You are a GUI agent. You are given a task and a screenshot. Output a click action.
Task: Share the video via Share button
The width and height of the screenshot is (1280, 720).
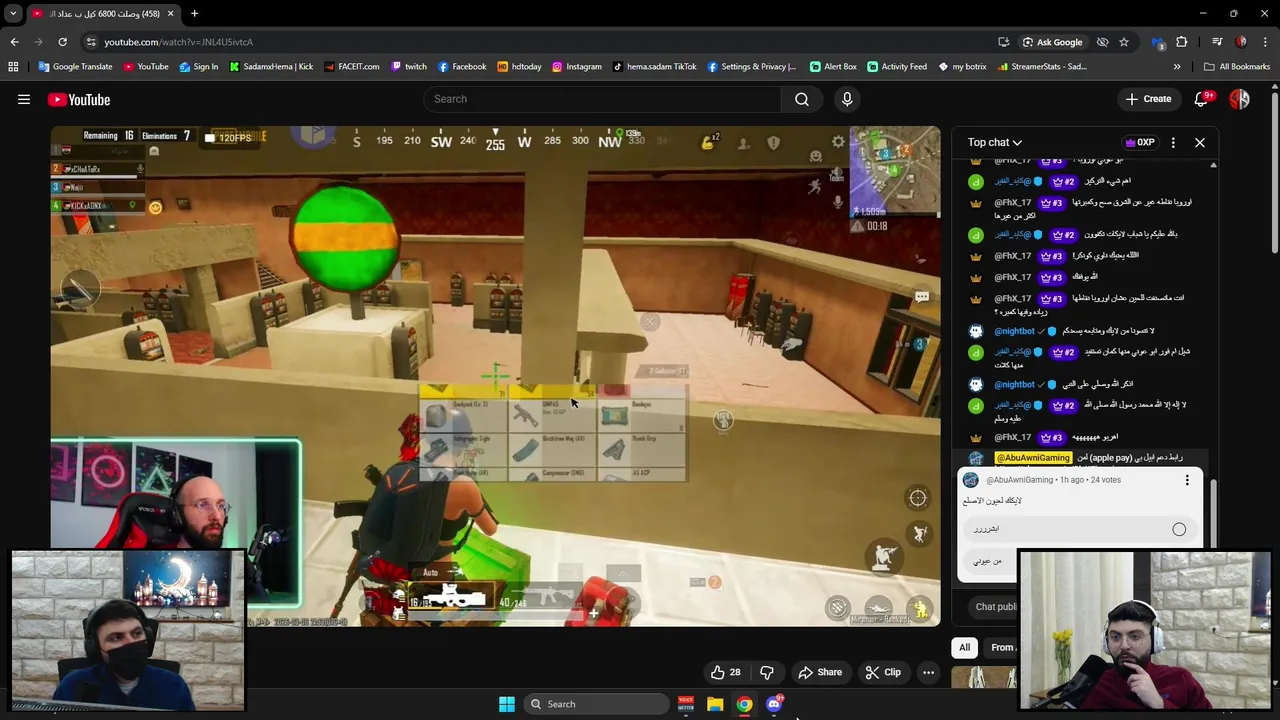pos(820,672)
